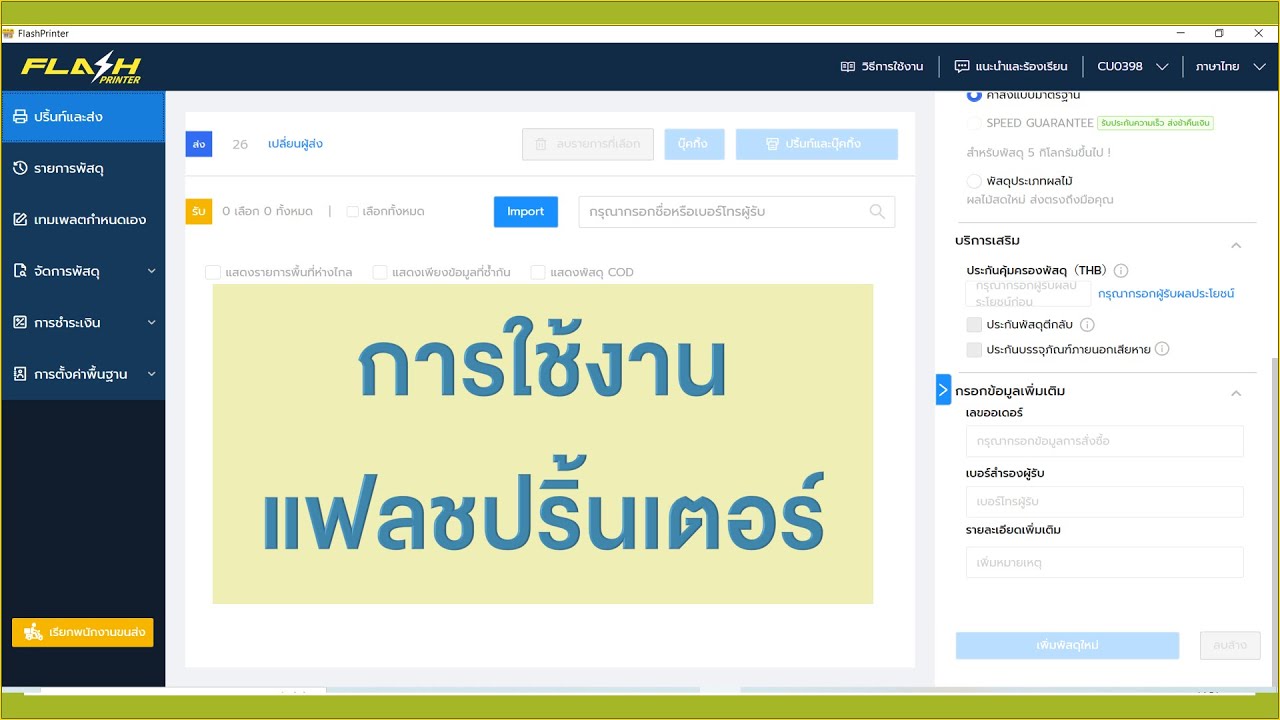This screenshot has width=1280, height=720.
Task: Click the right panel vertical scrollbar
Action: [x=1274, y=520]
